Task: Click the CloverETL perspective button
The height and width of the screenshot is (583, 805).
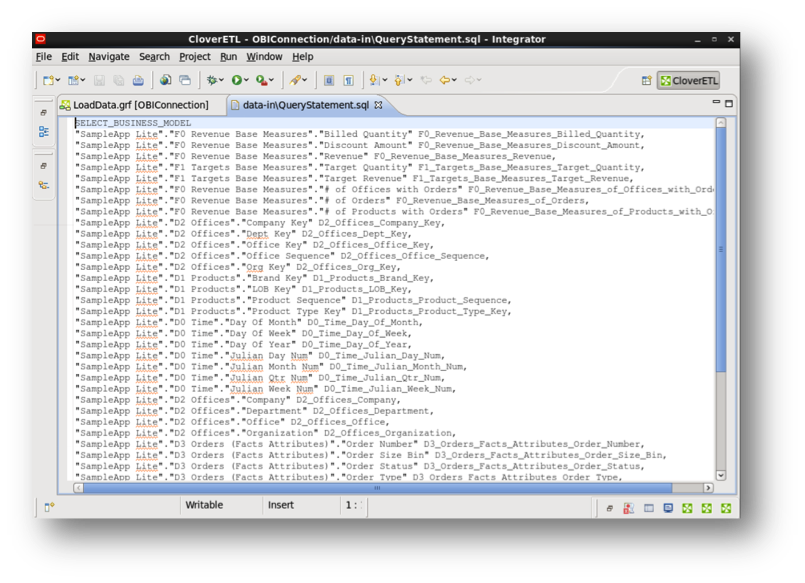Action: 688,81
